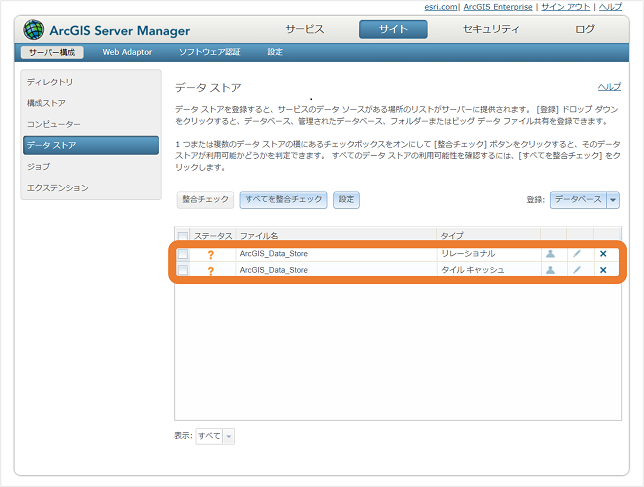644x487 pixels.
Task: Edit the リレーショナル data store entry
Action: [577, 254]
